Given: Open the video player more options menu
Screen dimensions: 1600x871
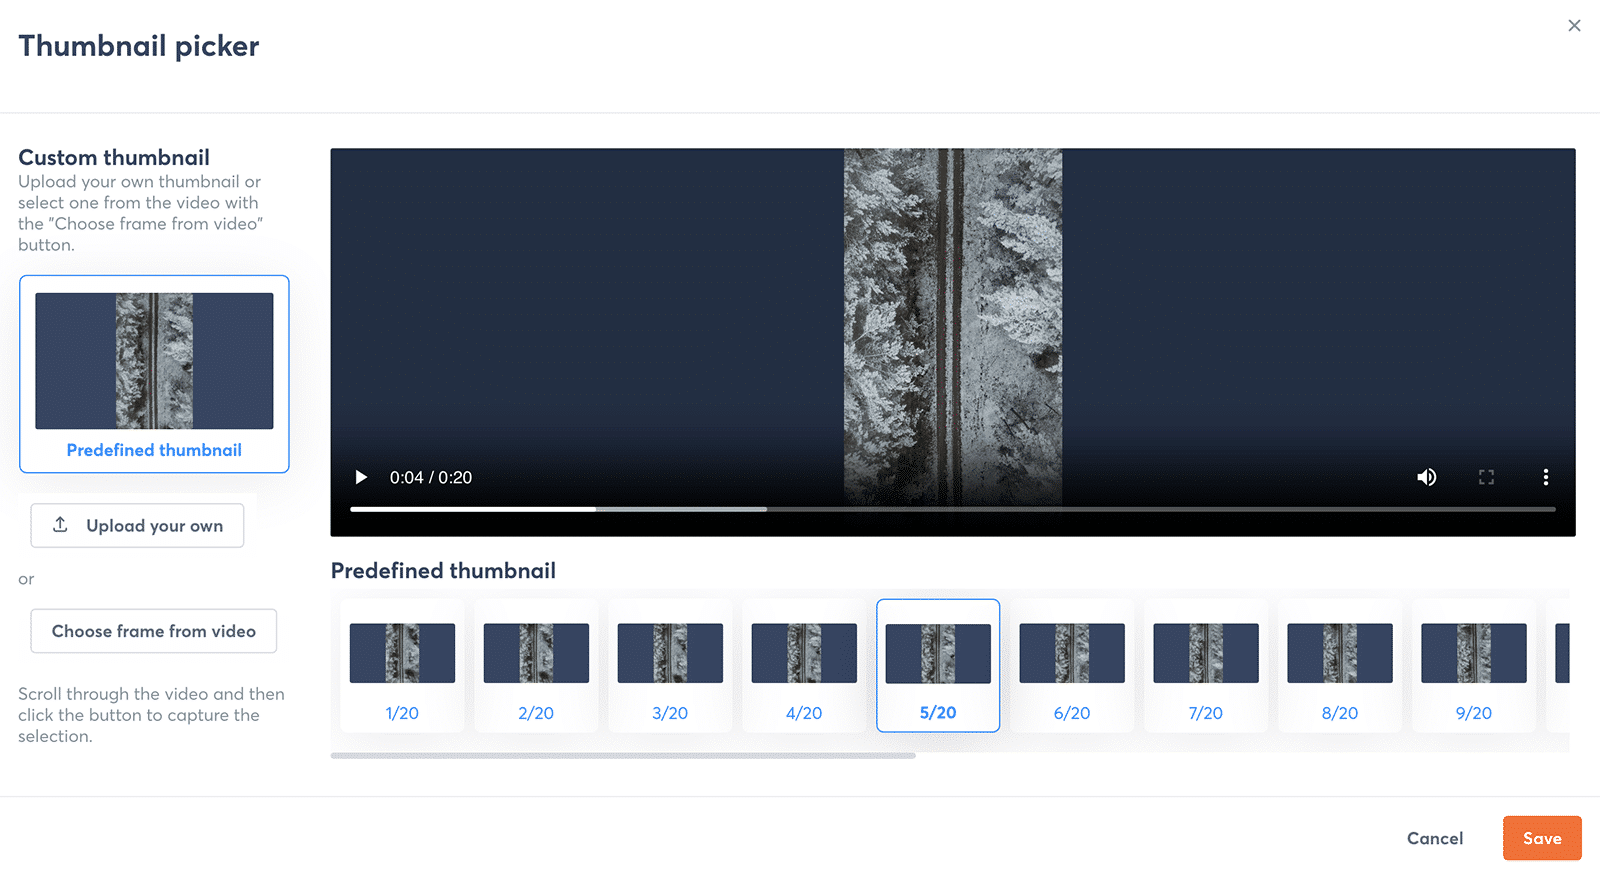Looking at the screenshot, I should [x=1545, y=477].
